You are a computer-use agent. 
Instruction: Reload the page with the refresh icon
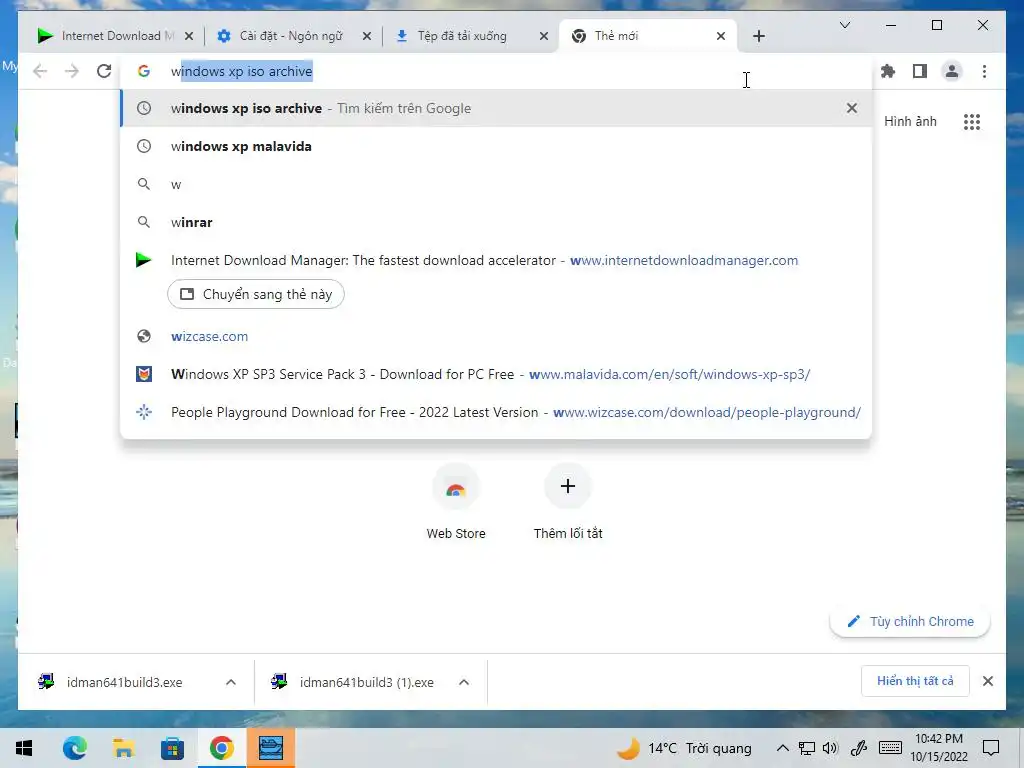pyautogui.click(x=104, y=71)
